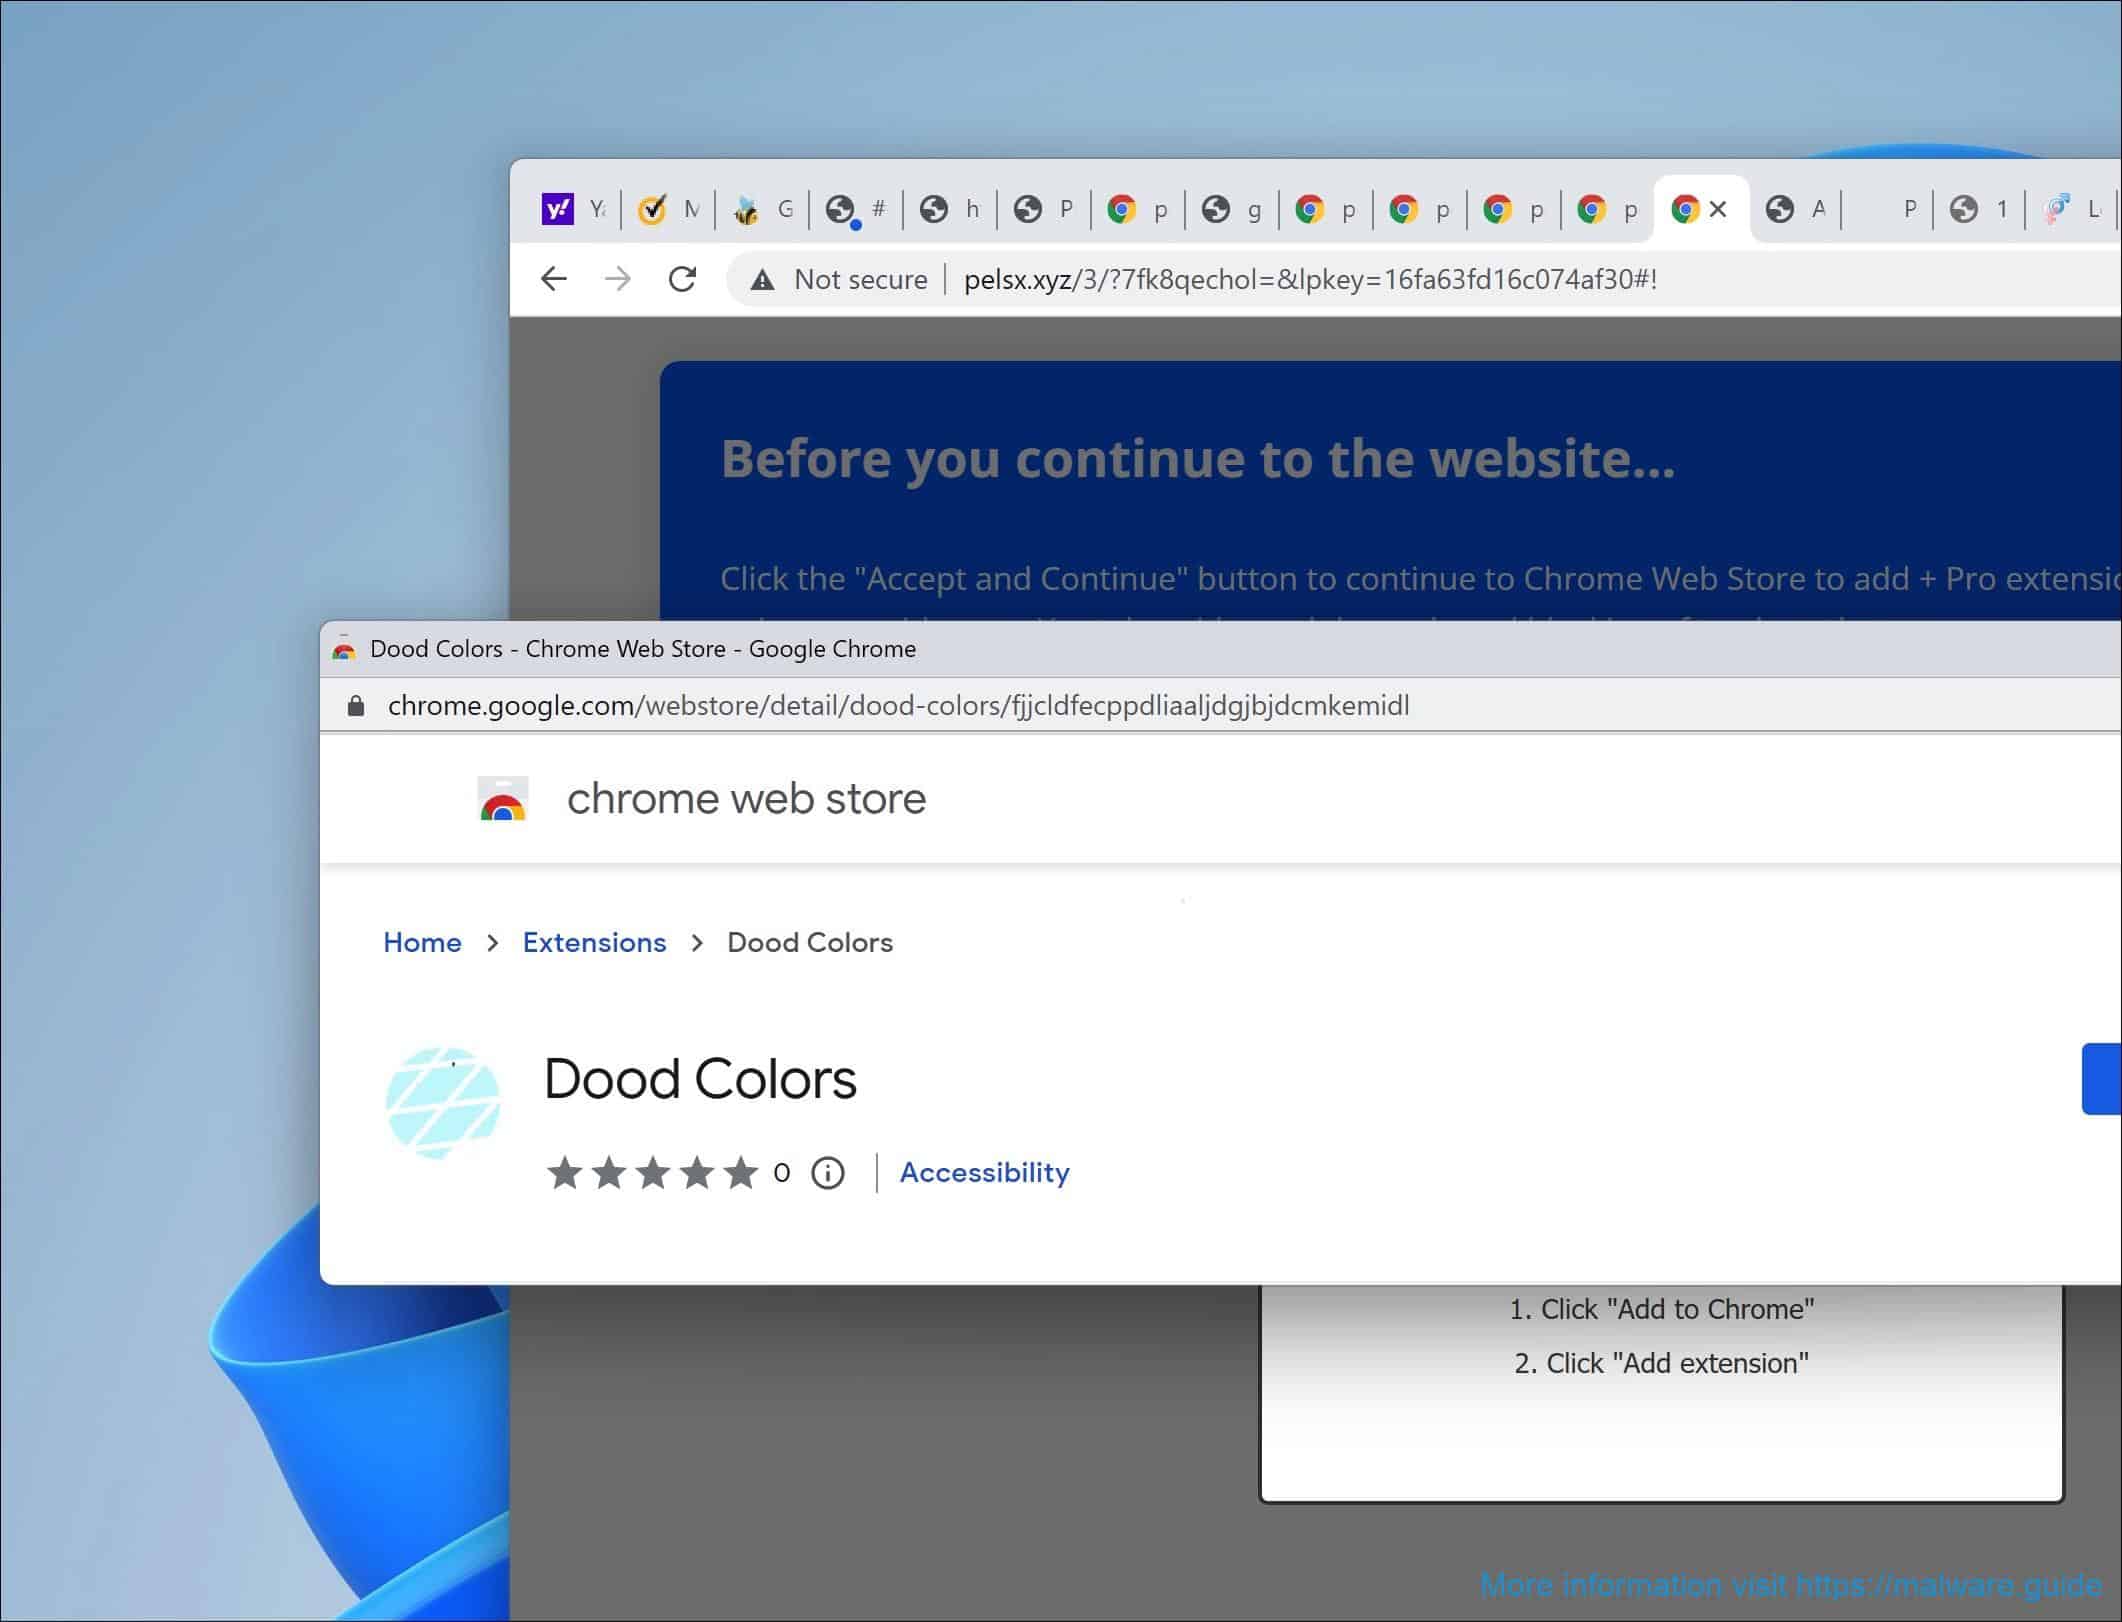Click the chrome.google.com URL in popup
2122x1622 pixels.
pyautogui.click(x=898, y=706)
